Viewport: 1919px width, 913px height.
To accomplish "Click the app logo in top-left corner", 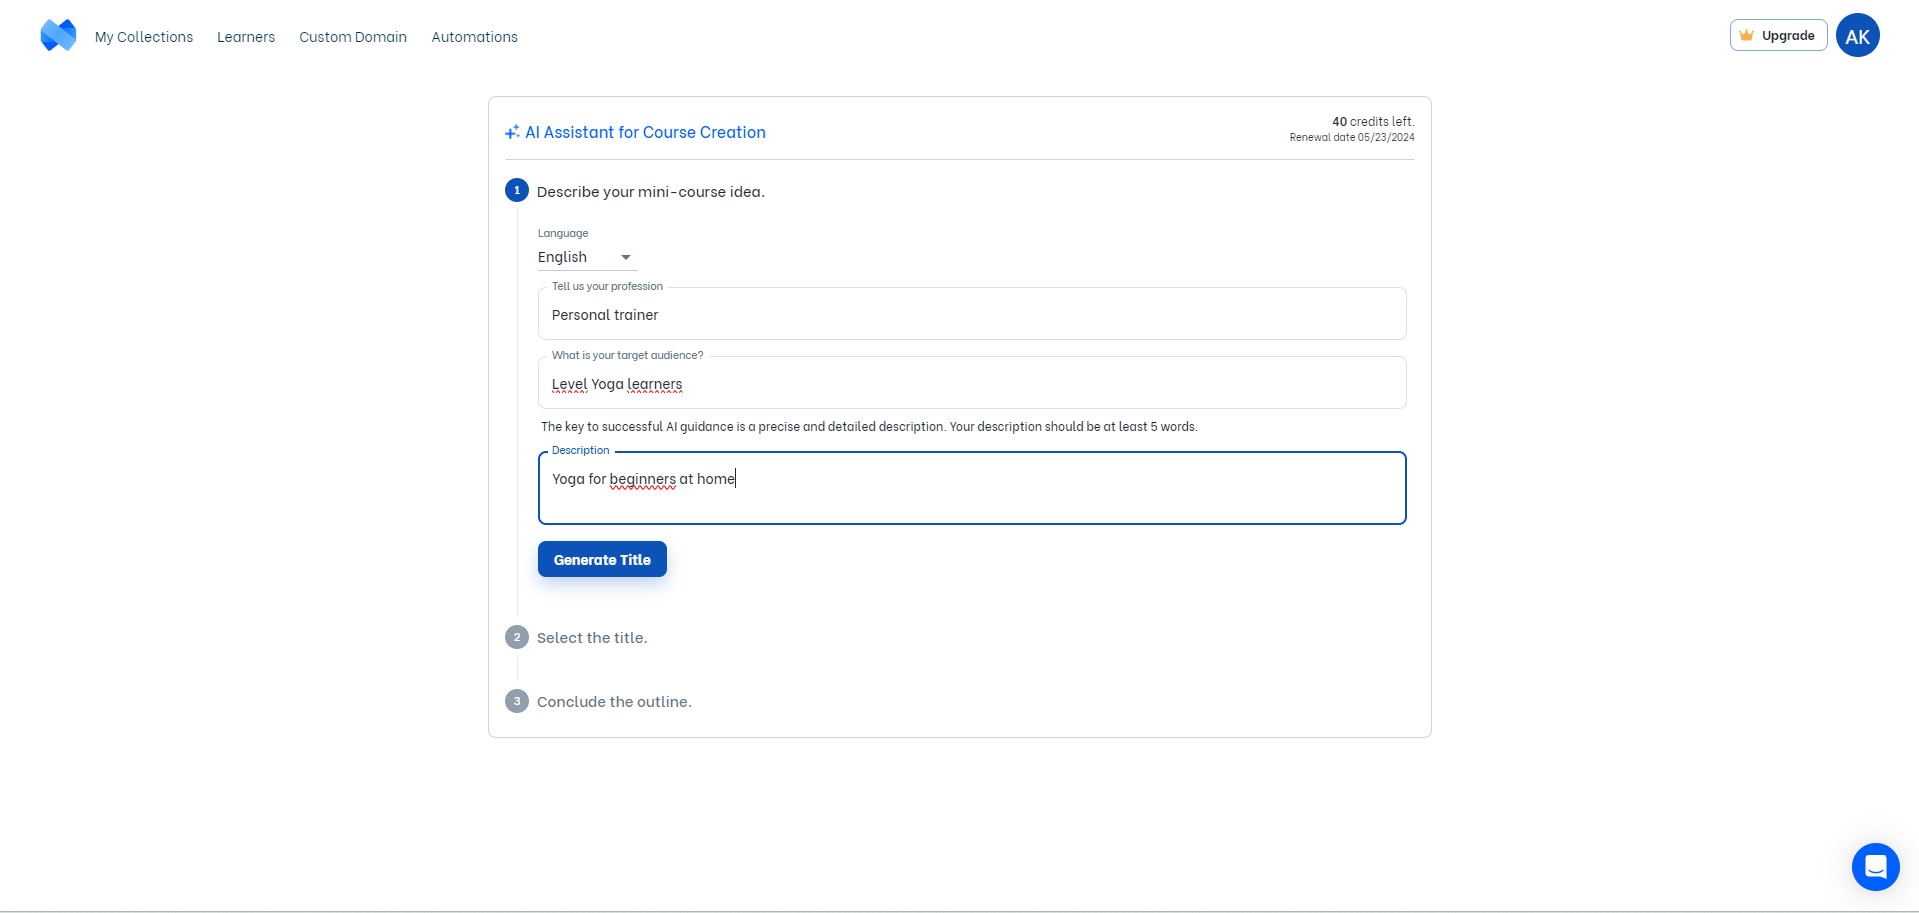I will tap(58, 36).
